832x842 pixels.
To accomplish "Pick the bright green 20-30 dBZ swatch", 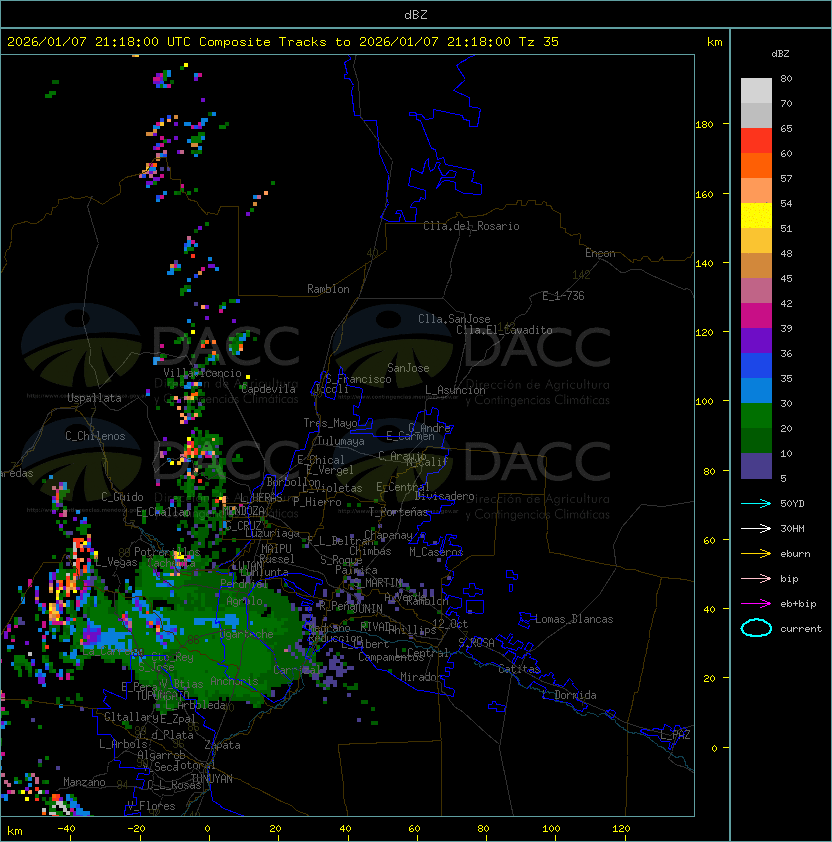I will [x=756, y=416].
